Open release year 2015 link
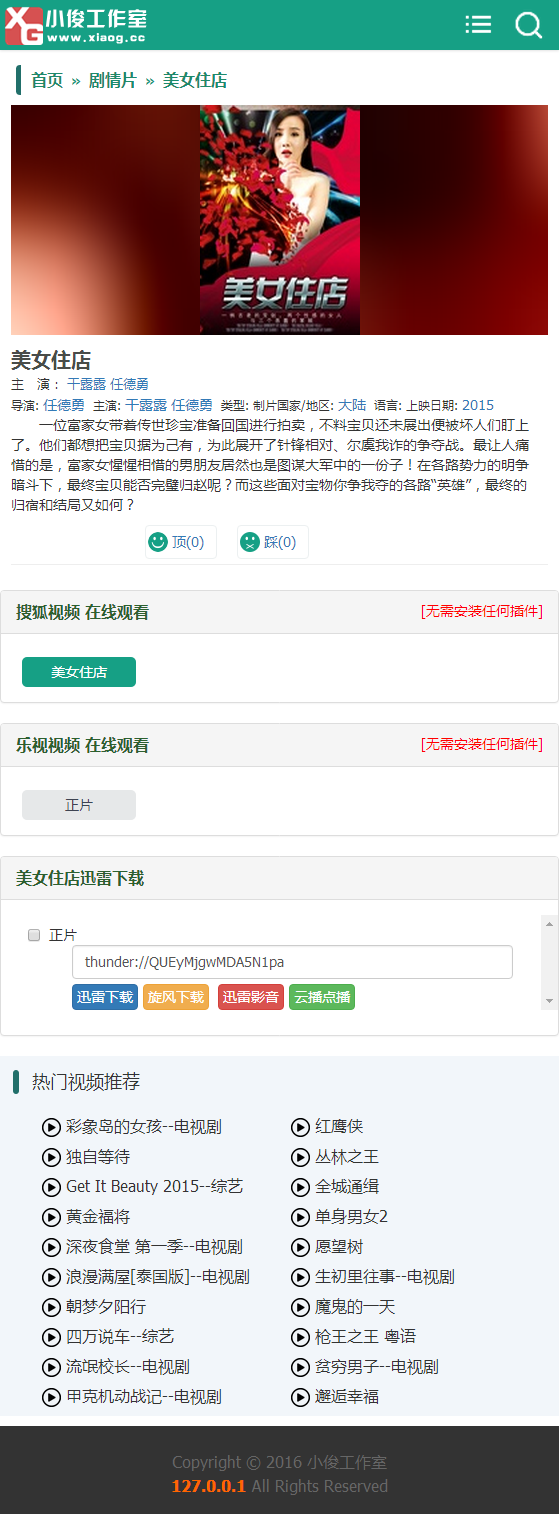Viewport: 559px width, 1514px height. coord(478,405)
